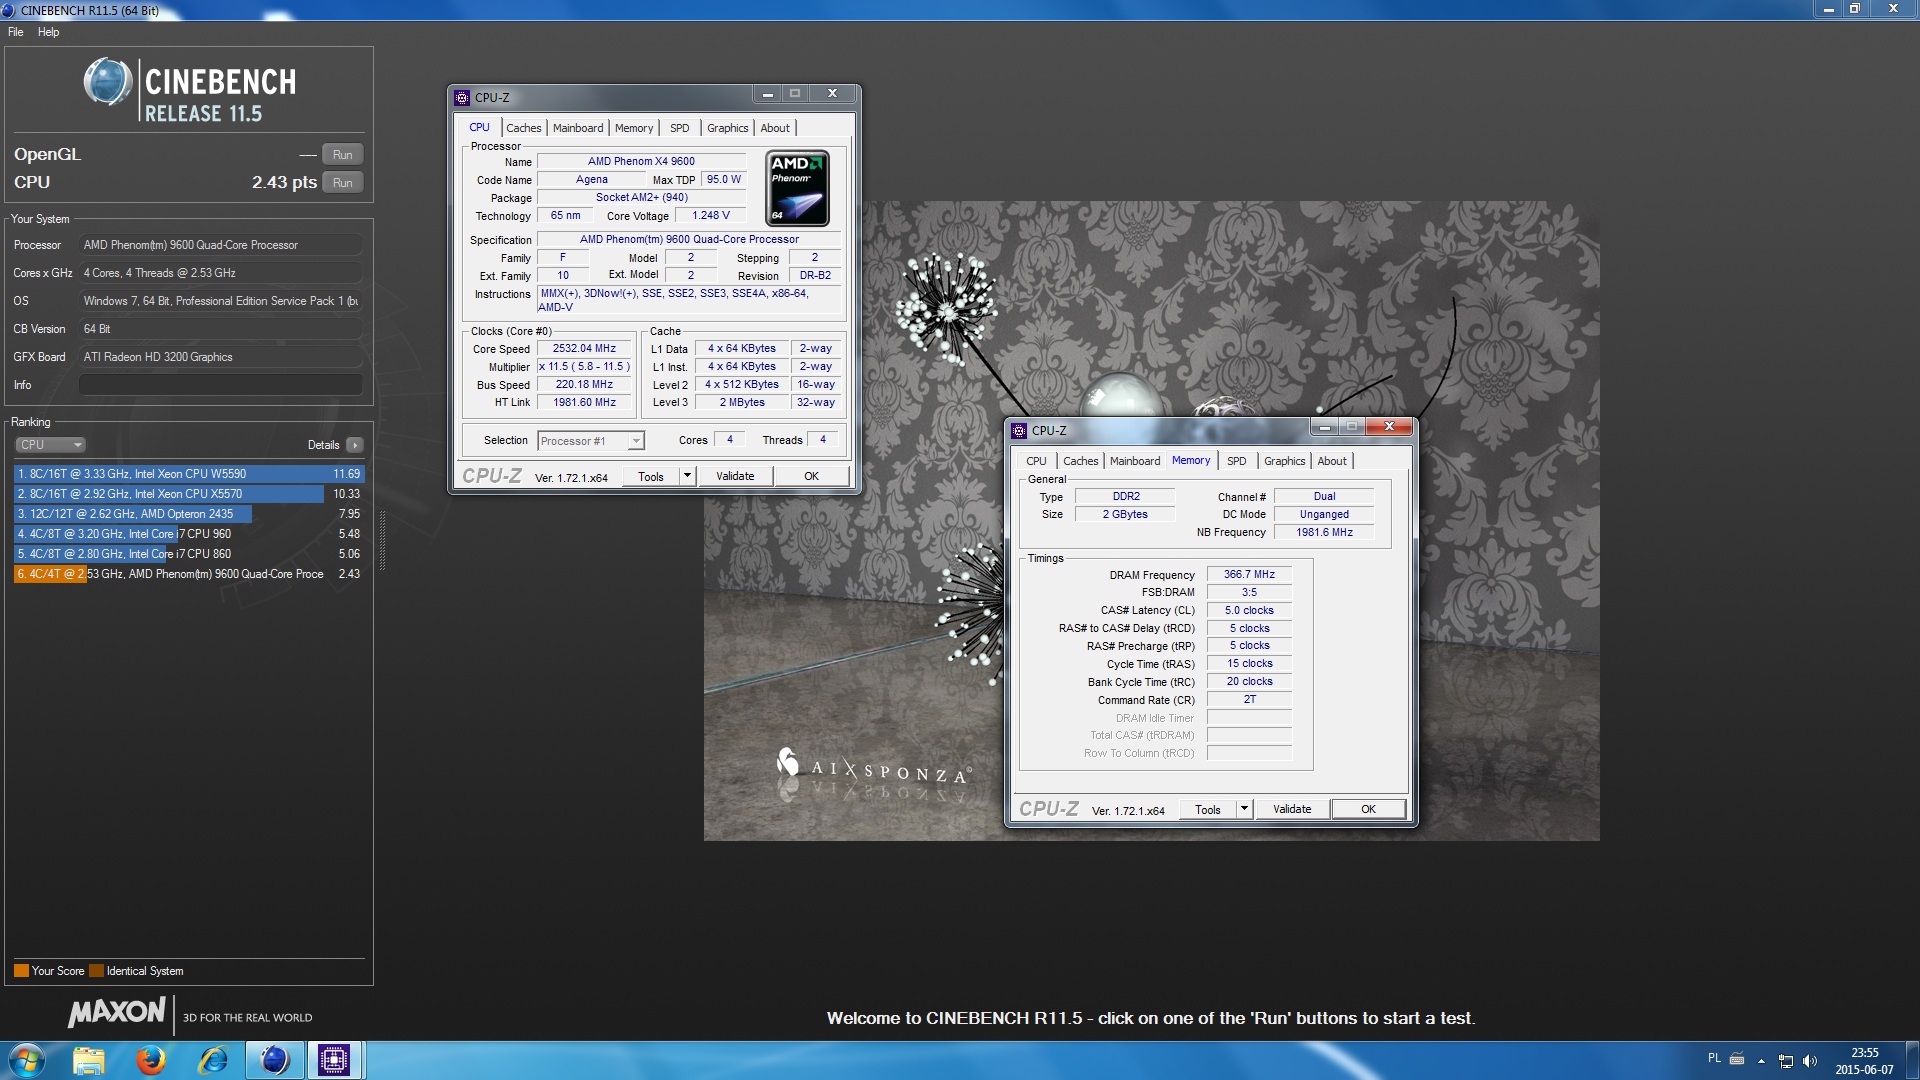Open Windows Explorer from the taskbar
This screenshot has width=1920, height=1080.
coord(89,1060)
